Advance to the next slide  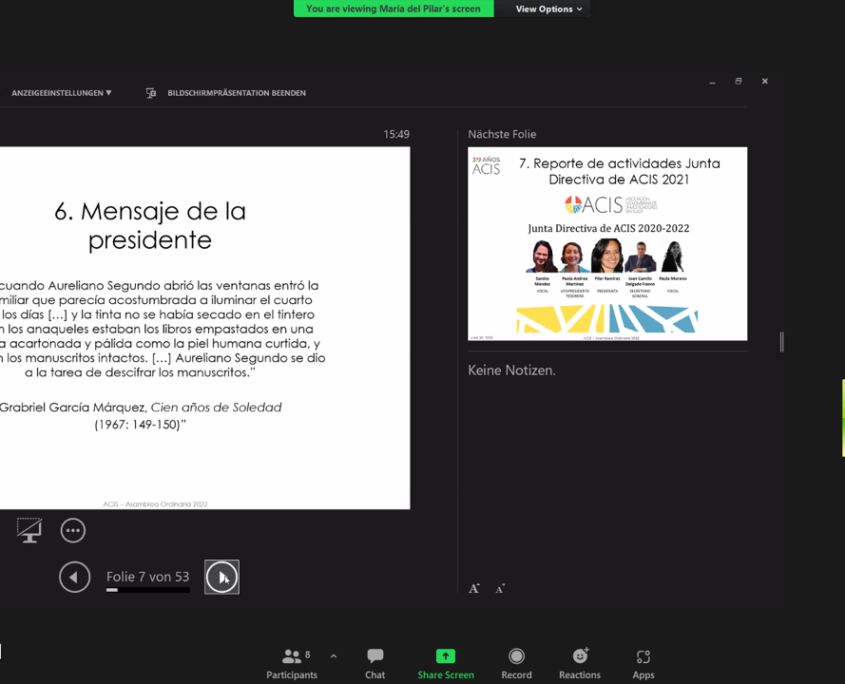pos(222,577)
